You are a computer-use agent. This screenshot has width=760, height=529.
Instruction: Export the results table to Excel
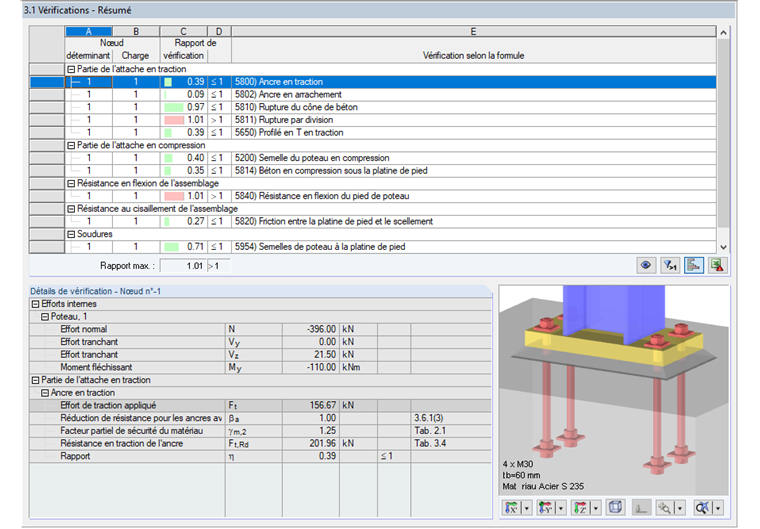click(x=717, y=265)
